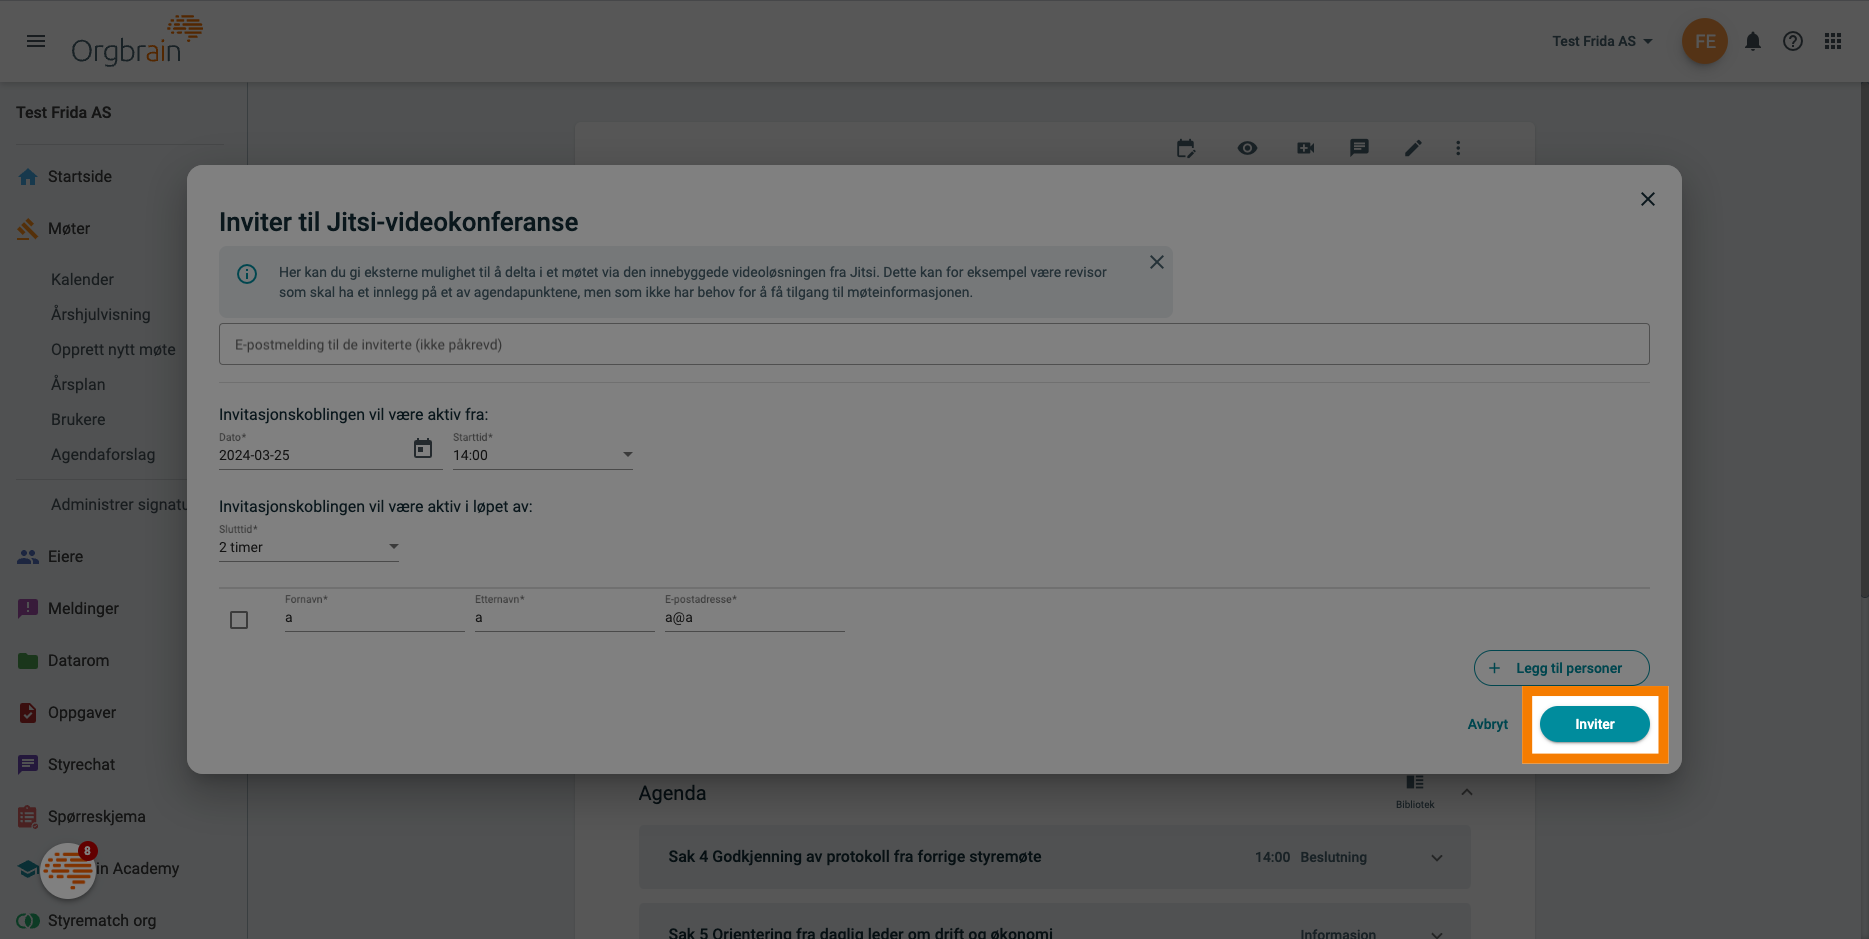Open Årshjulvisning in the sidebar
This screenshot has height=939, width=1869.
(101, 315)
